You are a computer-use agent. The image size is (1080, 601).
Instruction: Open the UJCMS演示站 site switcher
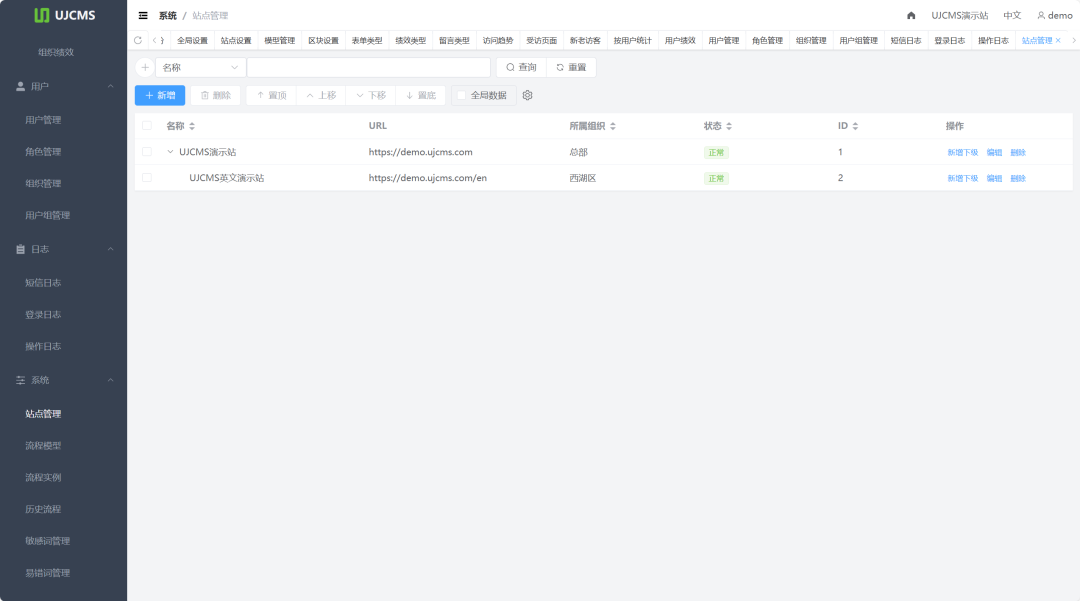pos(959,15)
